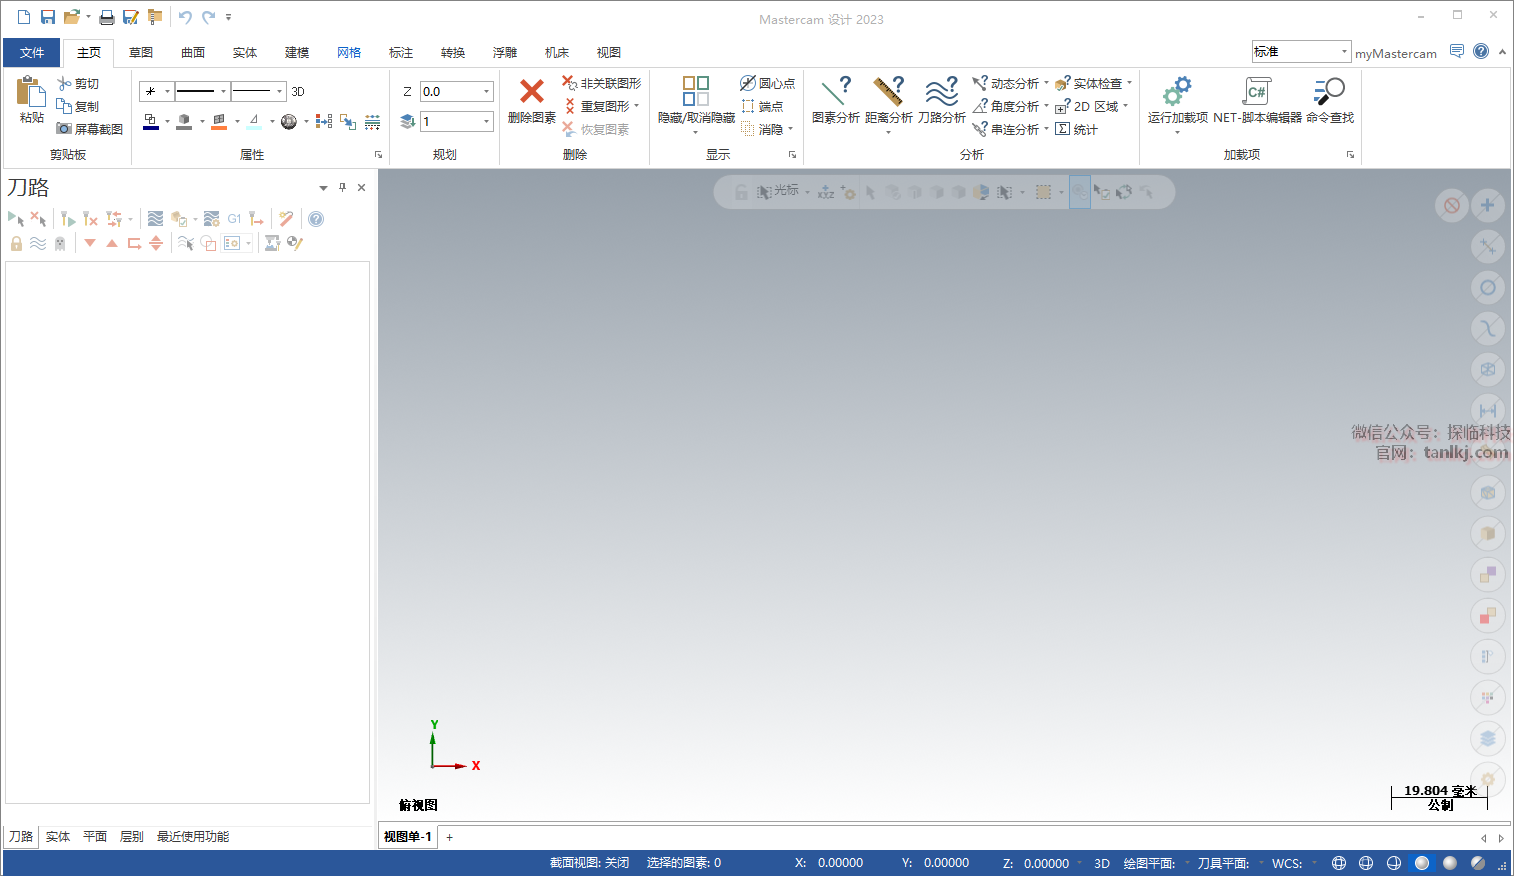The width and height of the screenshot is (1514, 876).
Task: Click regenerate selected operations tool icon
Action: (x=68, y=219)
